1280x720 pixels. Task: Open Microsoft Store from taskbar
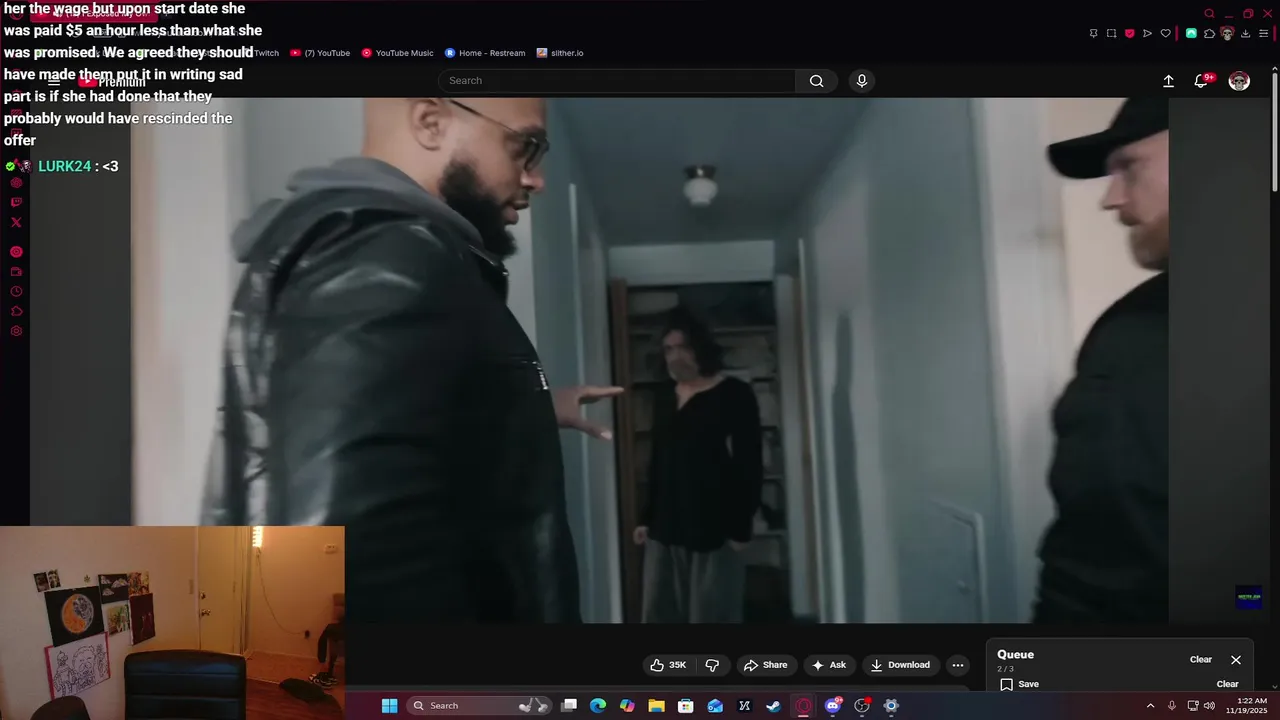(686, 706)
